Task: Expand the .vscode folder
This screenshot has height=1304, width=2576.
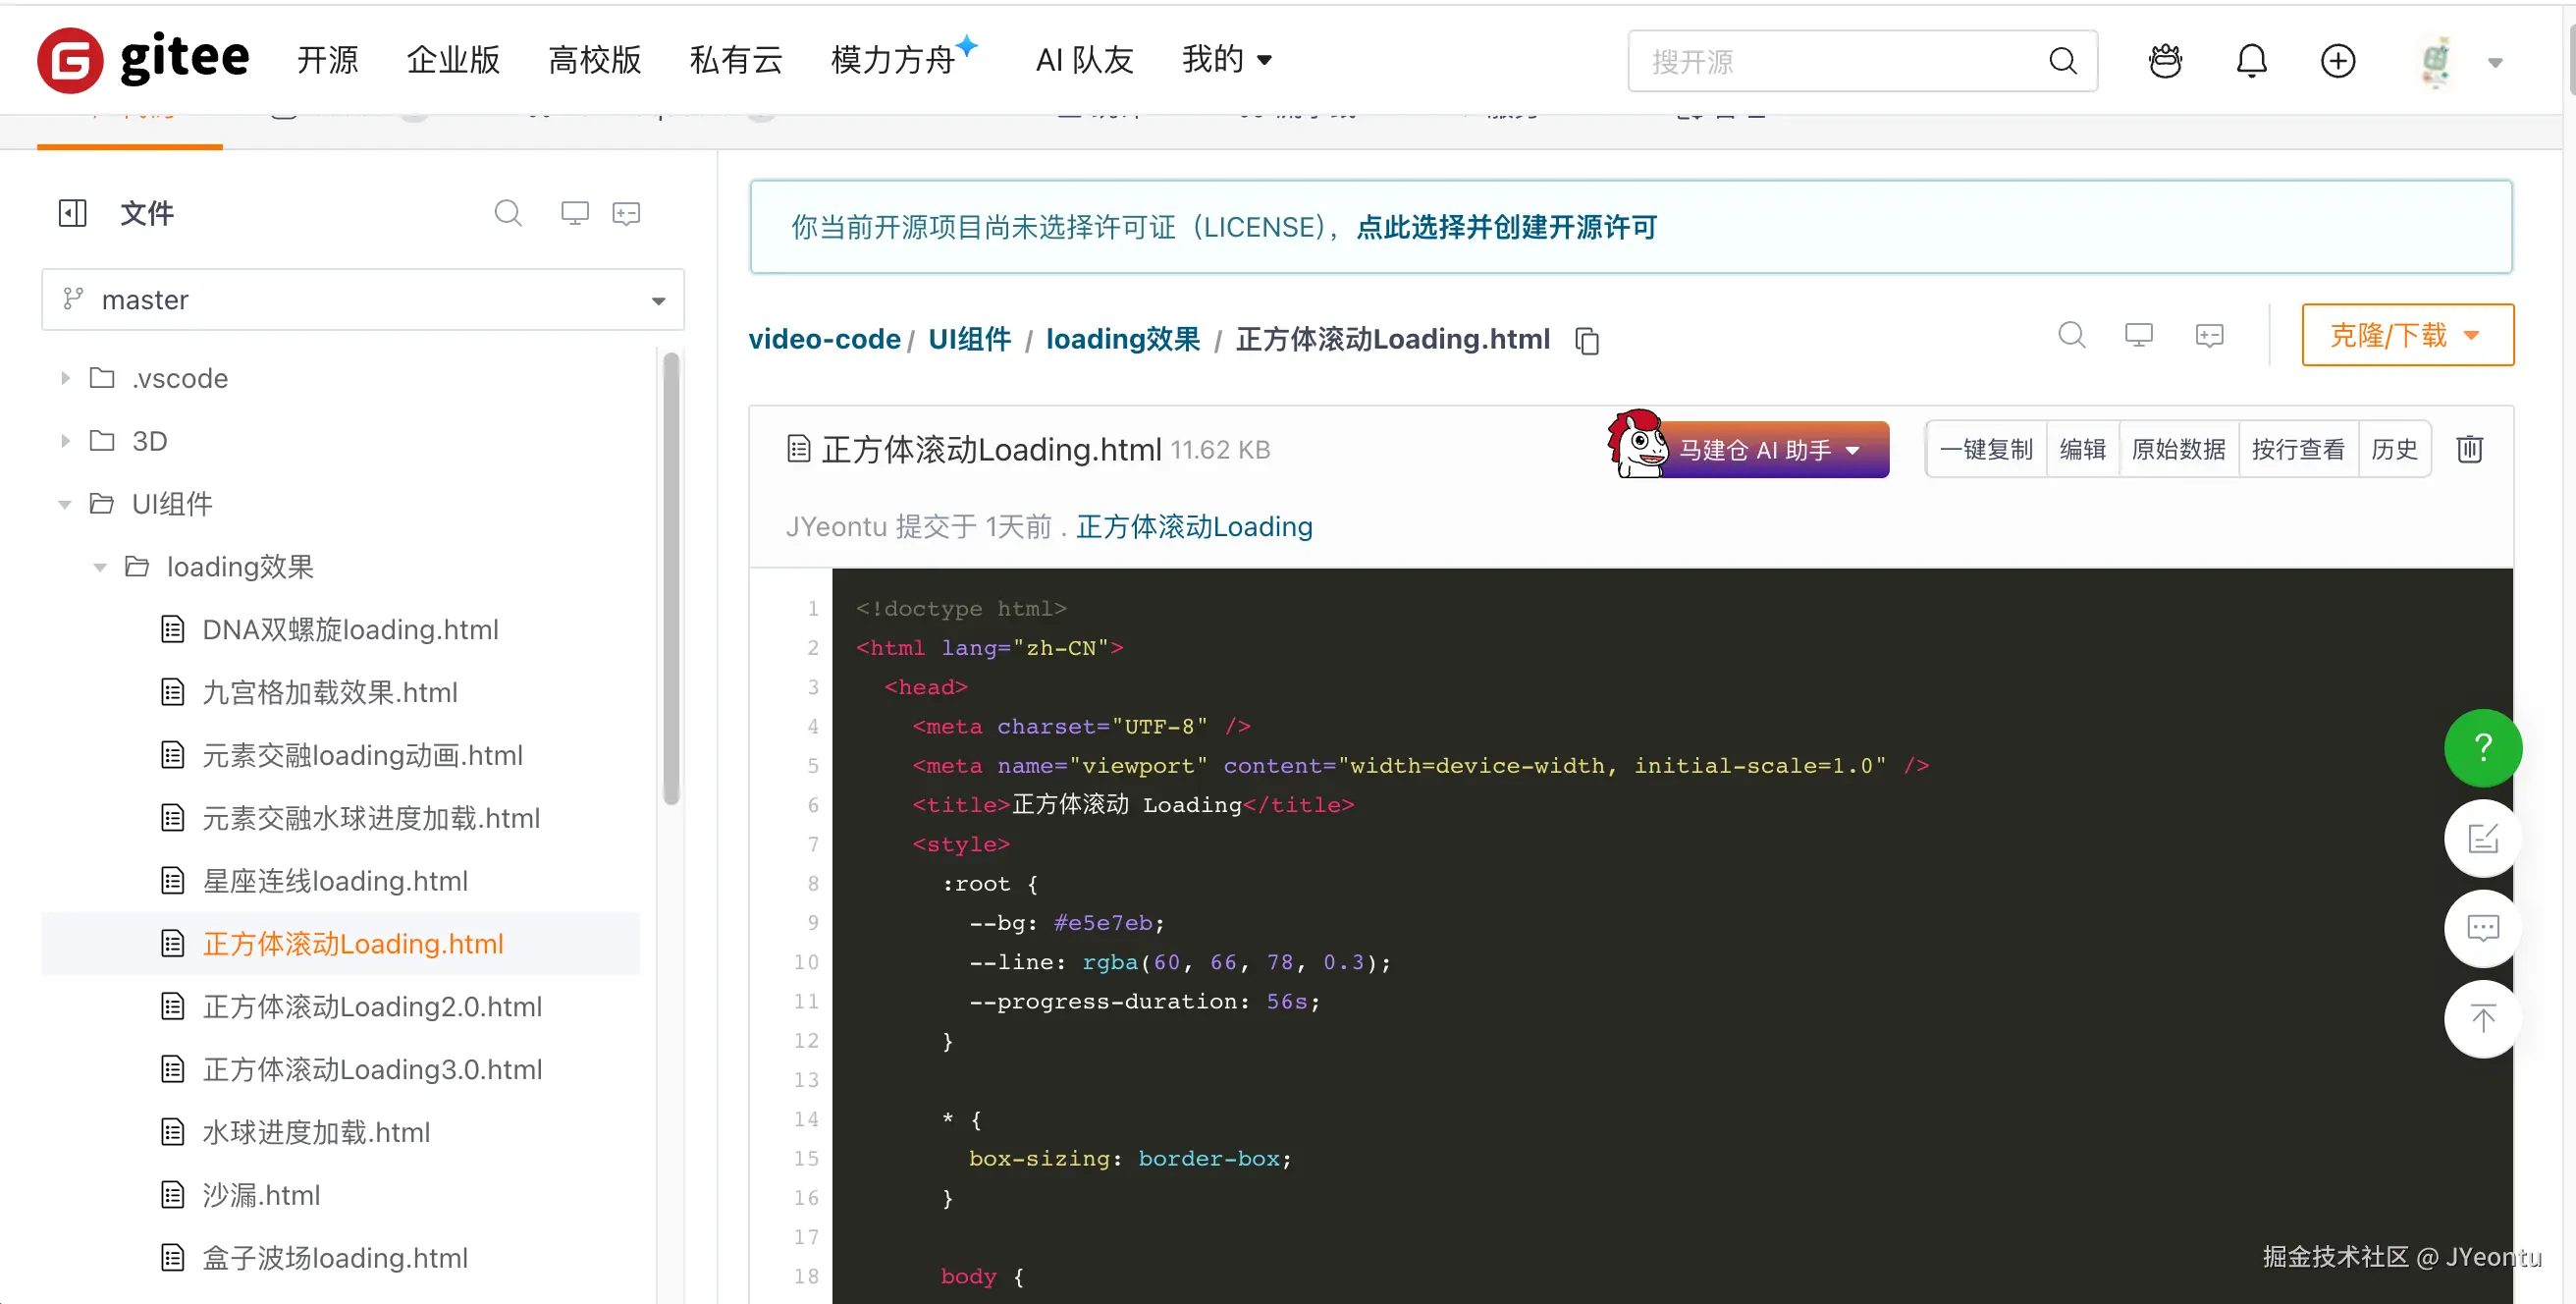Action: (x=66, y=378)
